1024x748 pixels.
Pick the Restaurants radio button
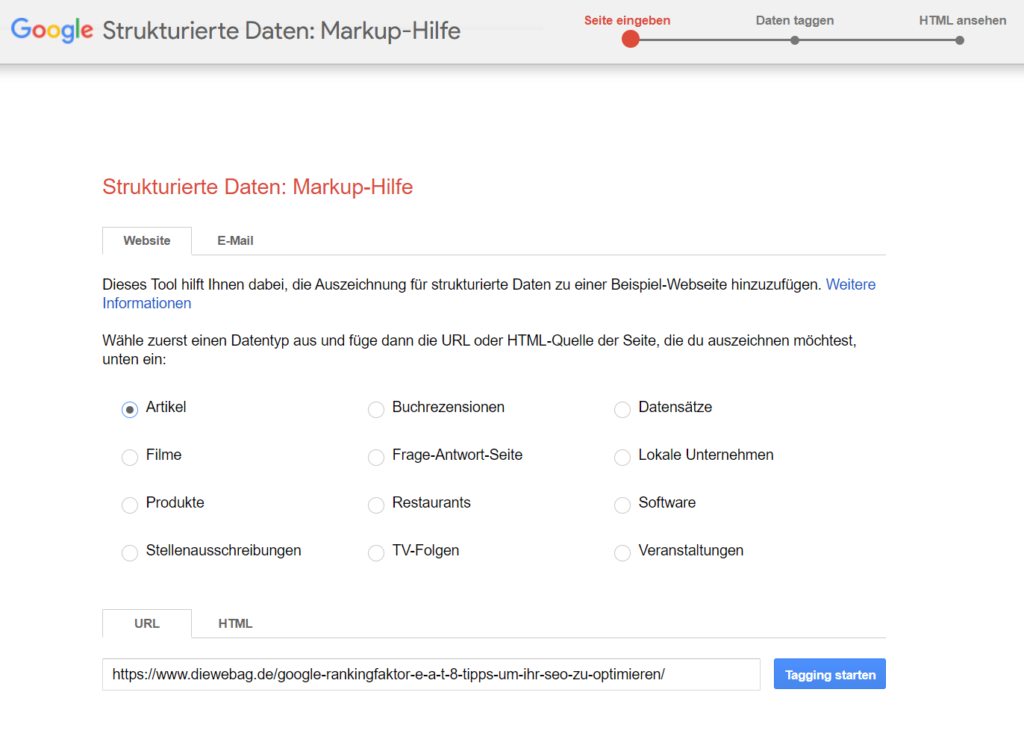click(376, 505)
